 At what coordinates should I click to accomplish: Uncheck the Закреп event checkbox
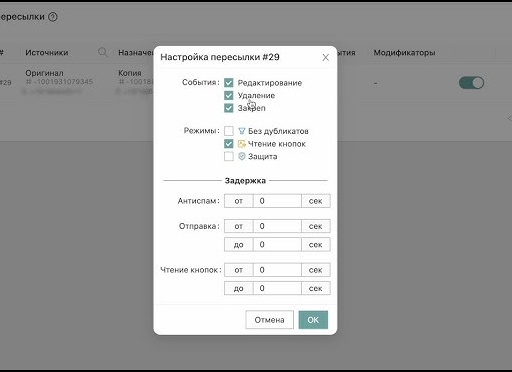[229, 108]
